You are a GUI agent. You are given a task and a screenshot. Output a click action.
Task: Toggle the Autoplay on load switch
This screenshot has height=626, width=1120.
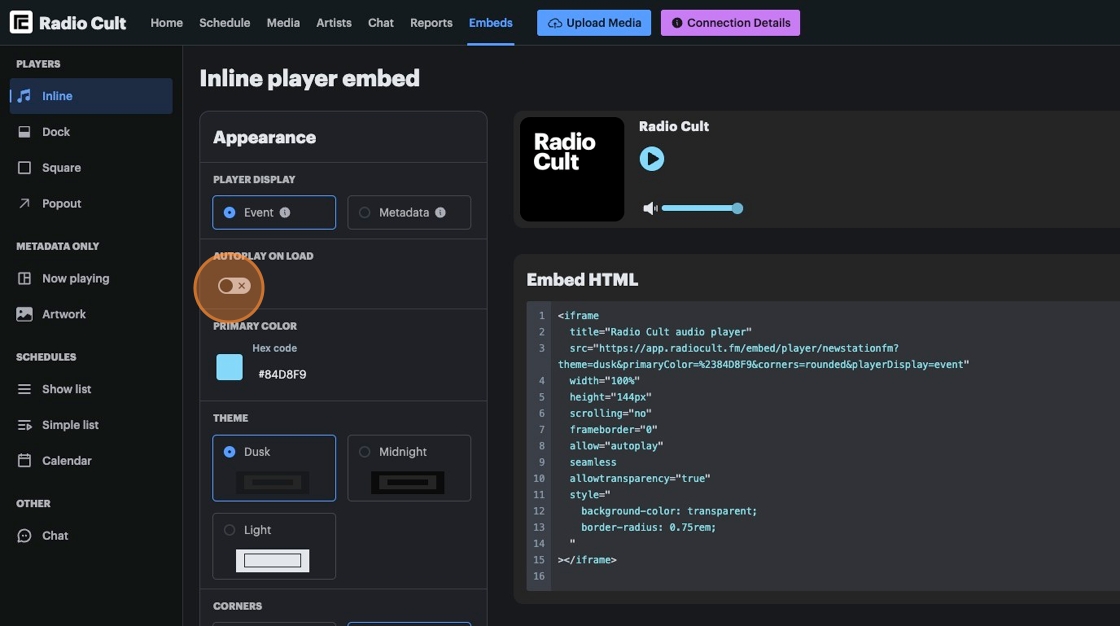coord(234,286)
